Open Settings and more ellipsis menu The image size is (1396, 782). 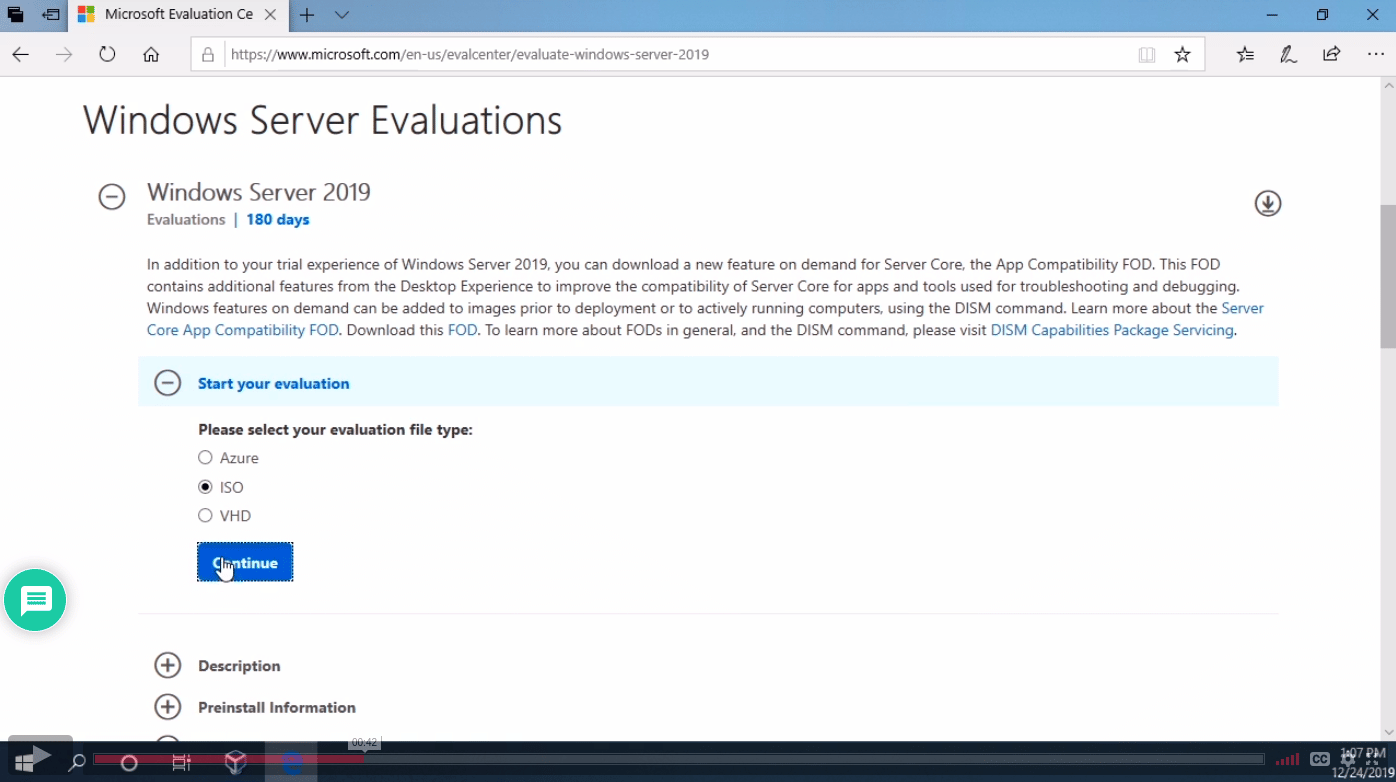coord(1375,55)
